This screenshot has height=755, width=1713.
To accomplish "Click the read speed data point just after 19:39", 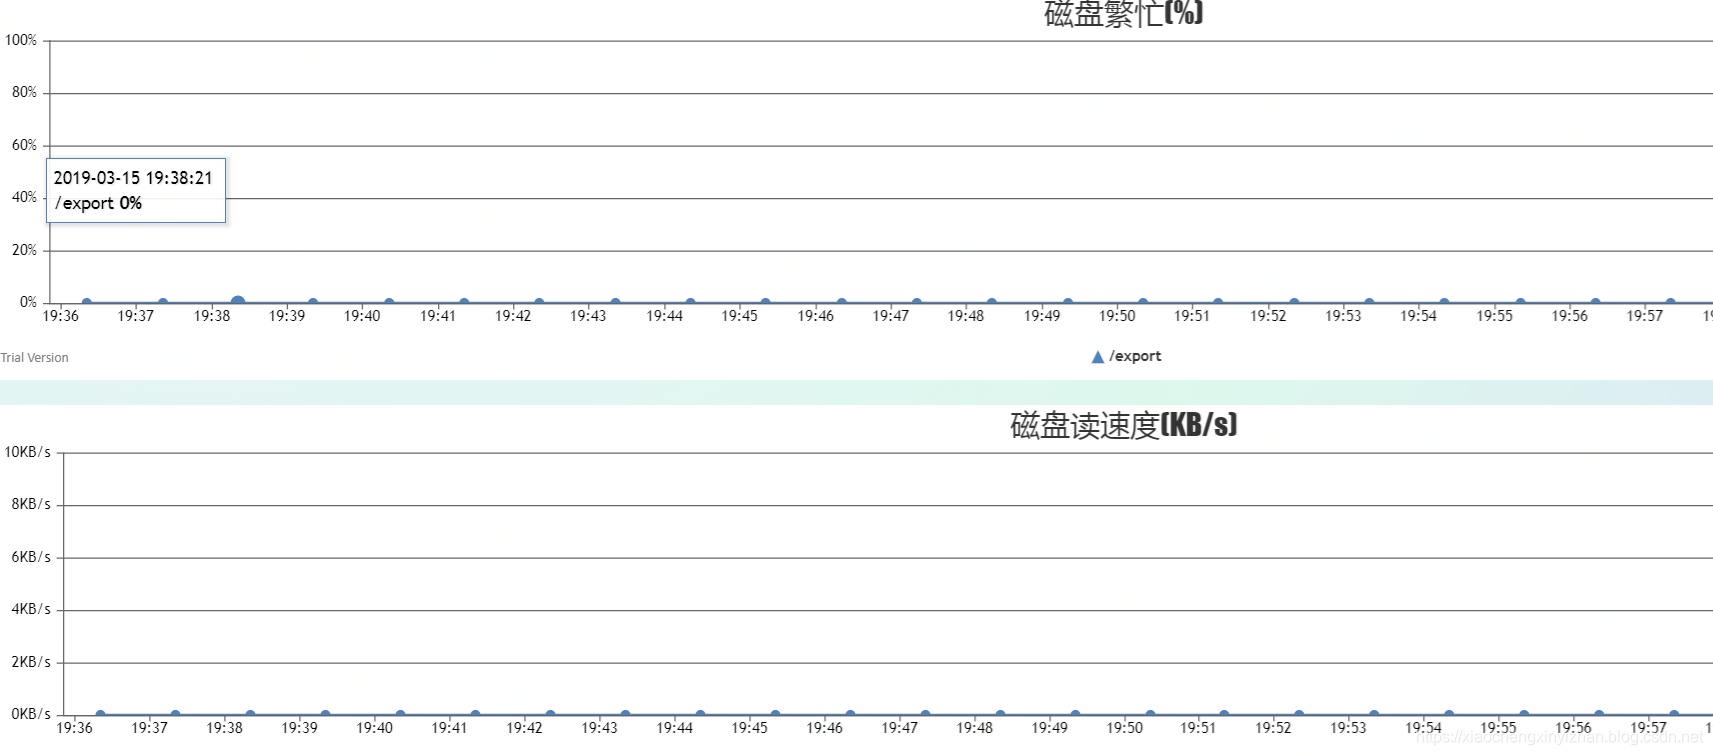I will point(325,714).
